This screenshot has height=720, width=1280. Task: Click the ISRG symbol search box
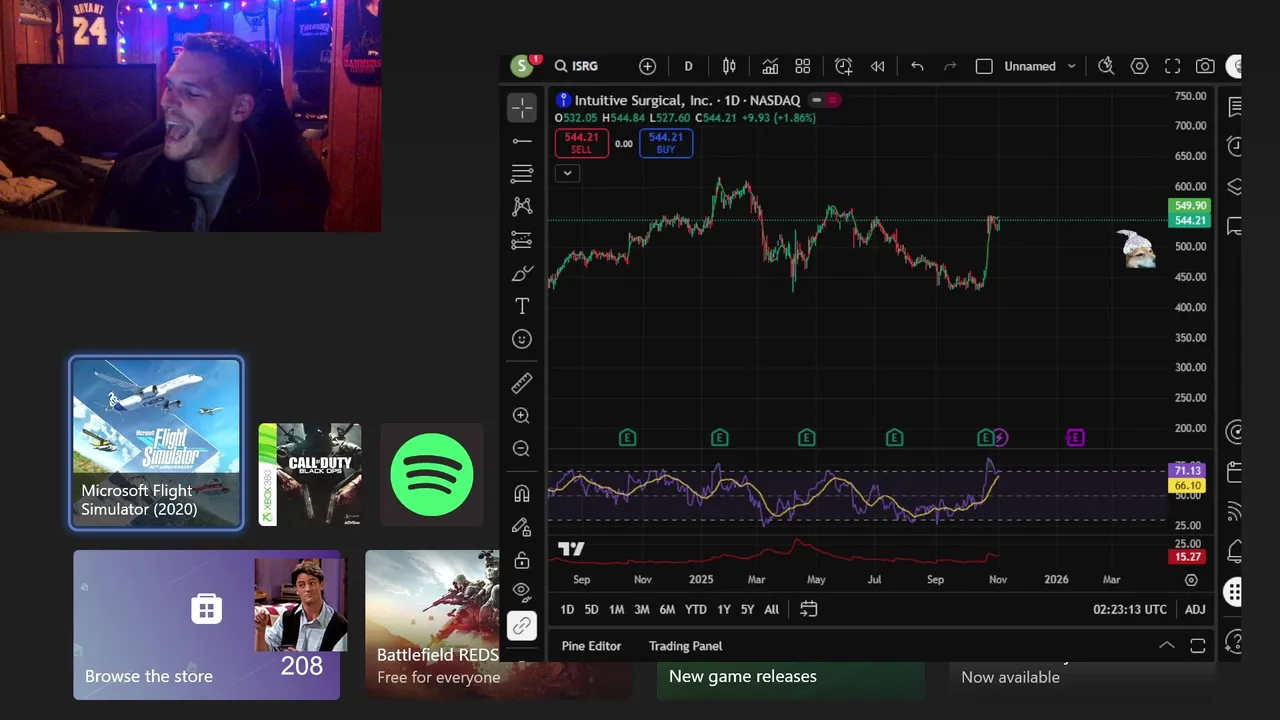coord(577,66)
